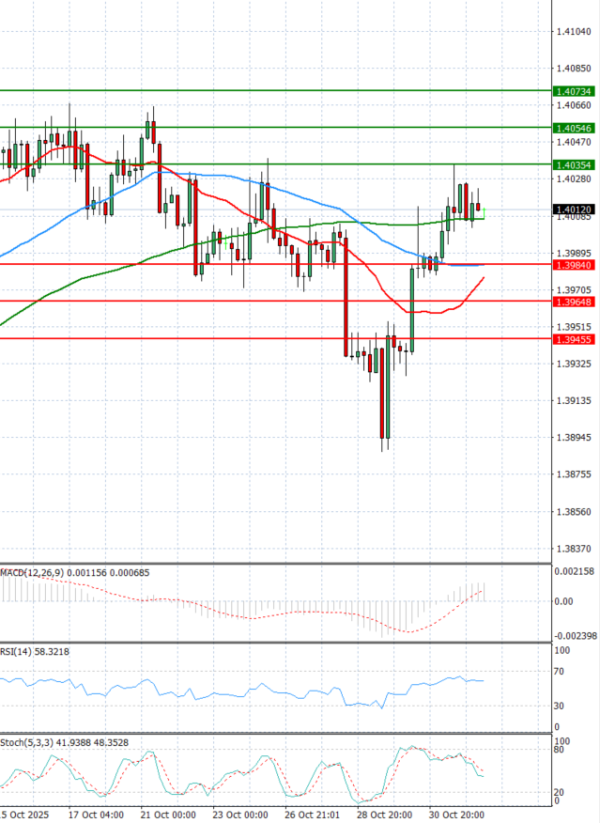The image size is (600, 823).
Task: Click the MACD histogram zero level label 0.00
Action: [562, 601]
